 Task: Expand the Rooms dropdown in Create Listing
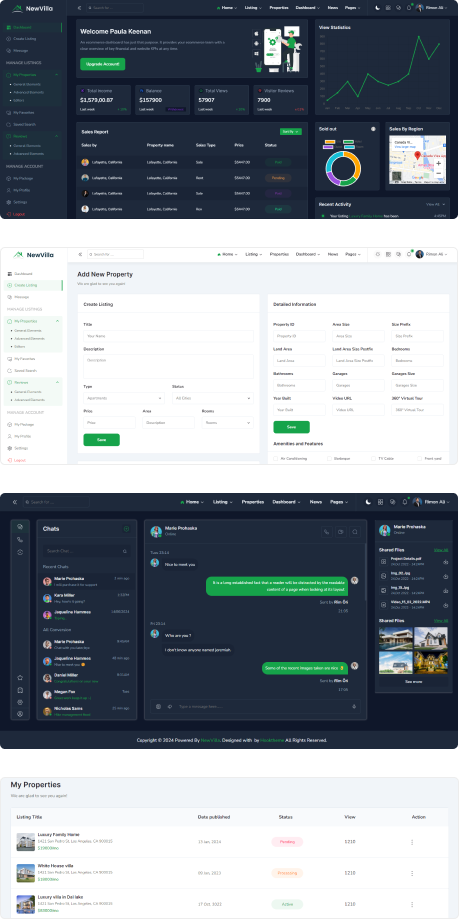click(x=227, y=422)
